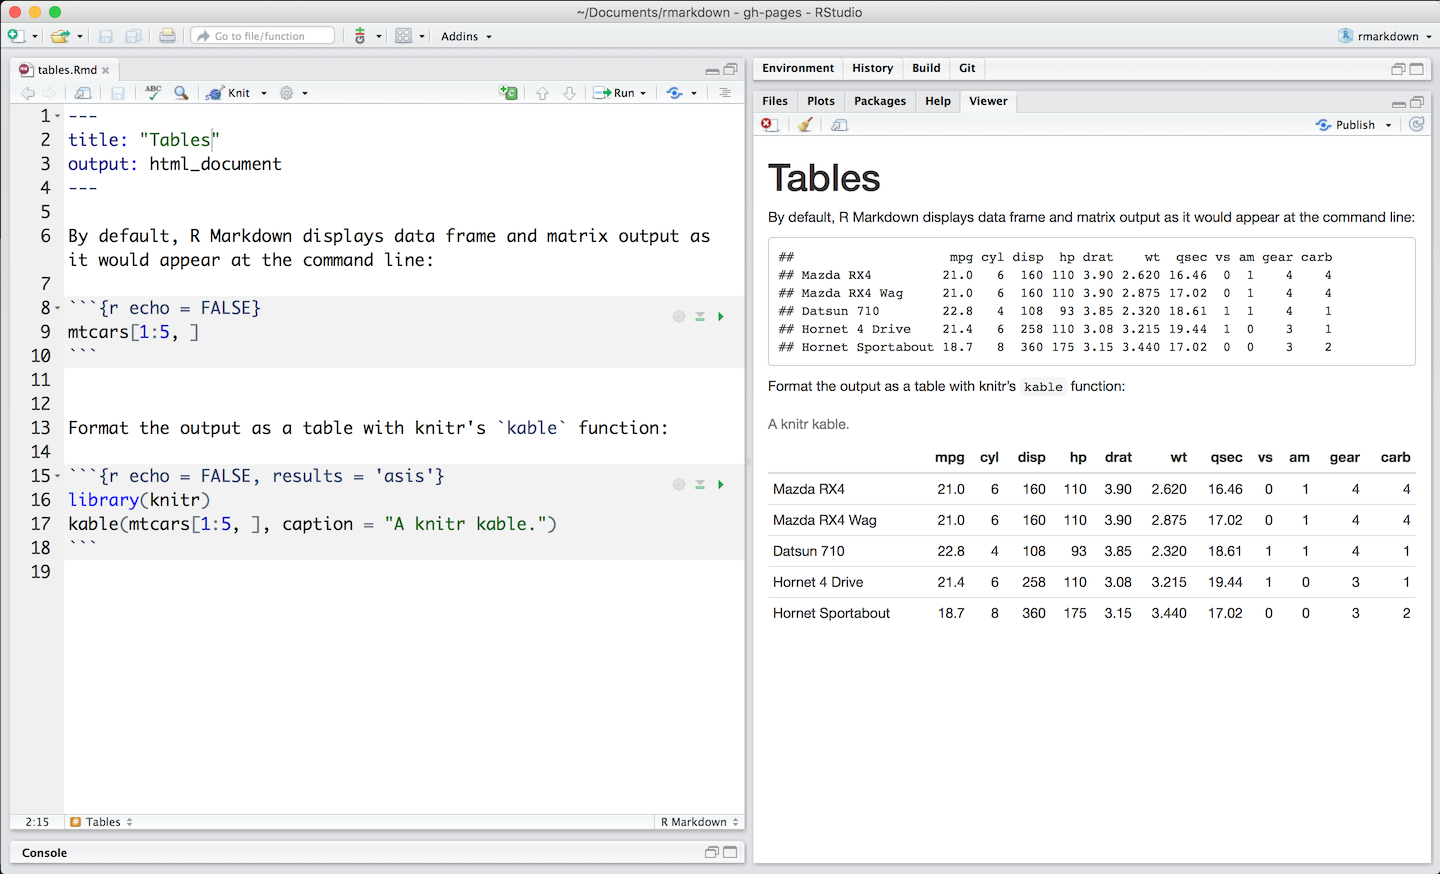Image resolution: width=1440 pixels, height=874 pixels.
Task: Click the Go to file/function field
Action: (x=263, y=36)
